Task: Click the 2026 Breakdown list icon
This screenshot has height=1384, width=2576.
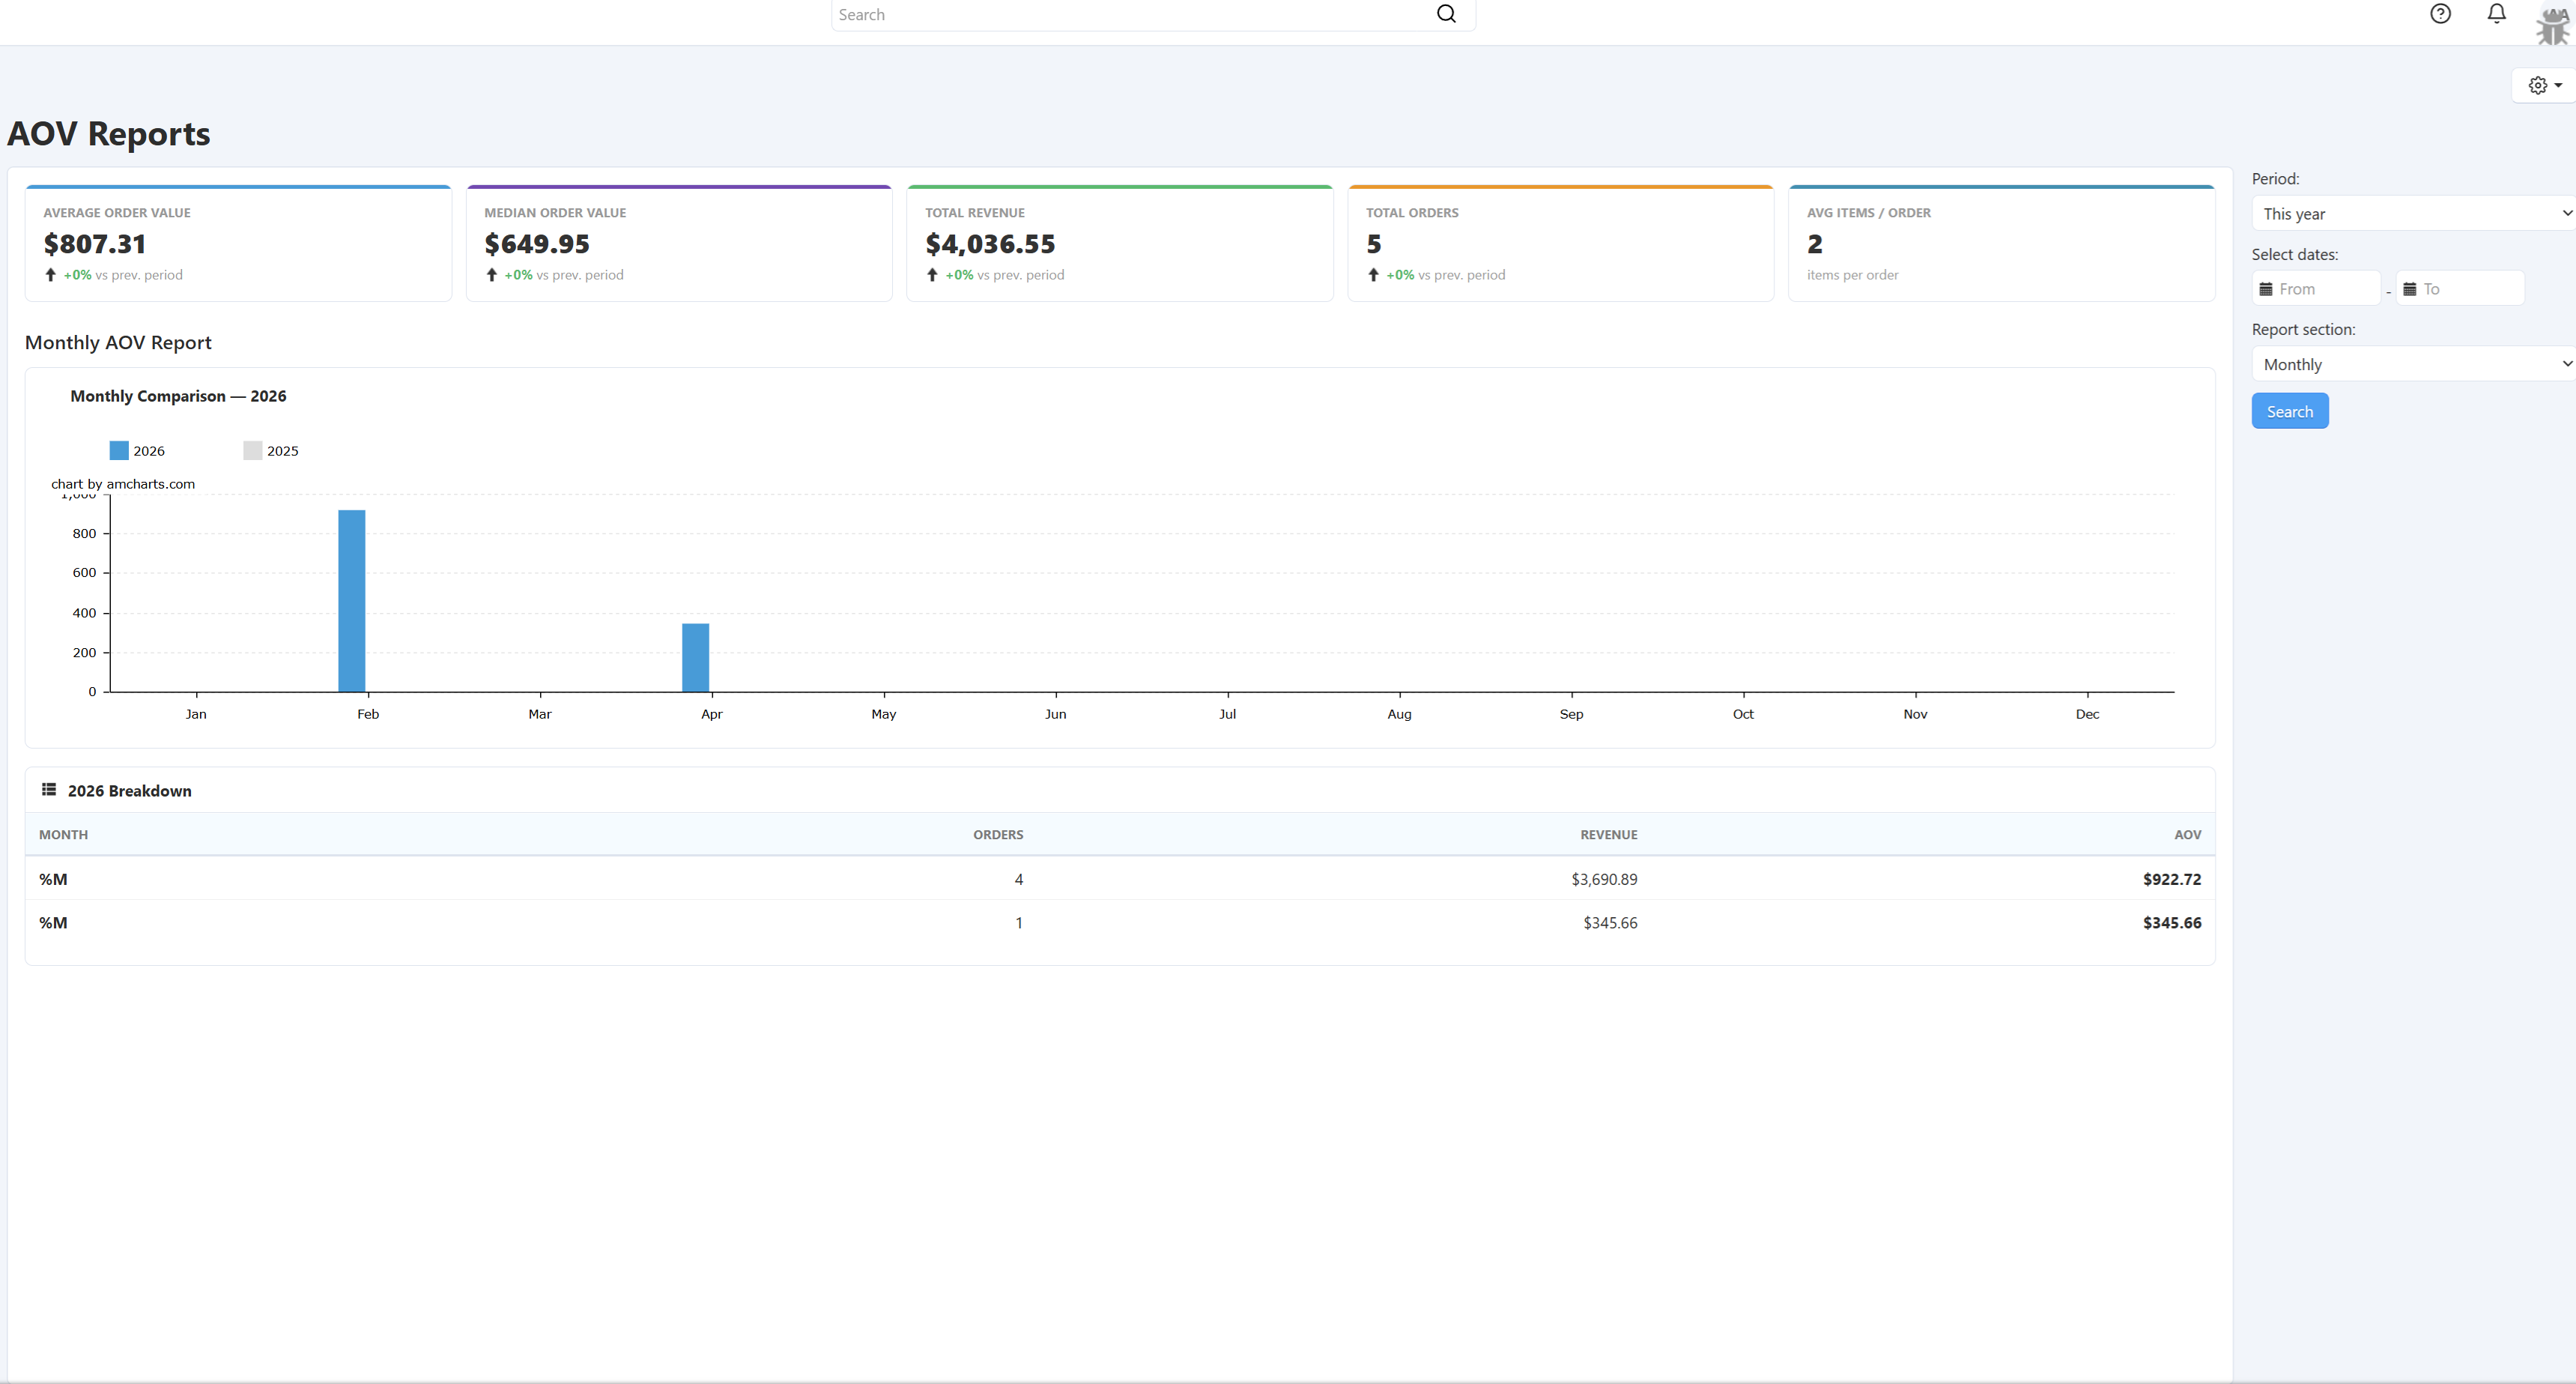Action: [x=48, y=790]
